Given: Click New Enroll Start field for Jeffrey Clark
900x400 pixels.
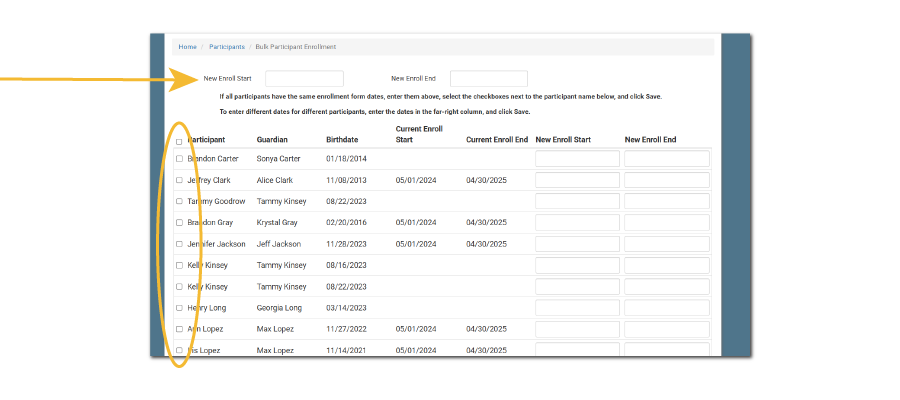Looking at the screenshot, I should point(577,180).
